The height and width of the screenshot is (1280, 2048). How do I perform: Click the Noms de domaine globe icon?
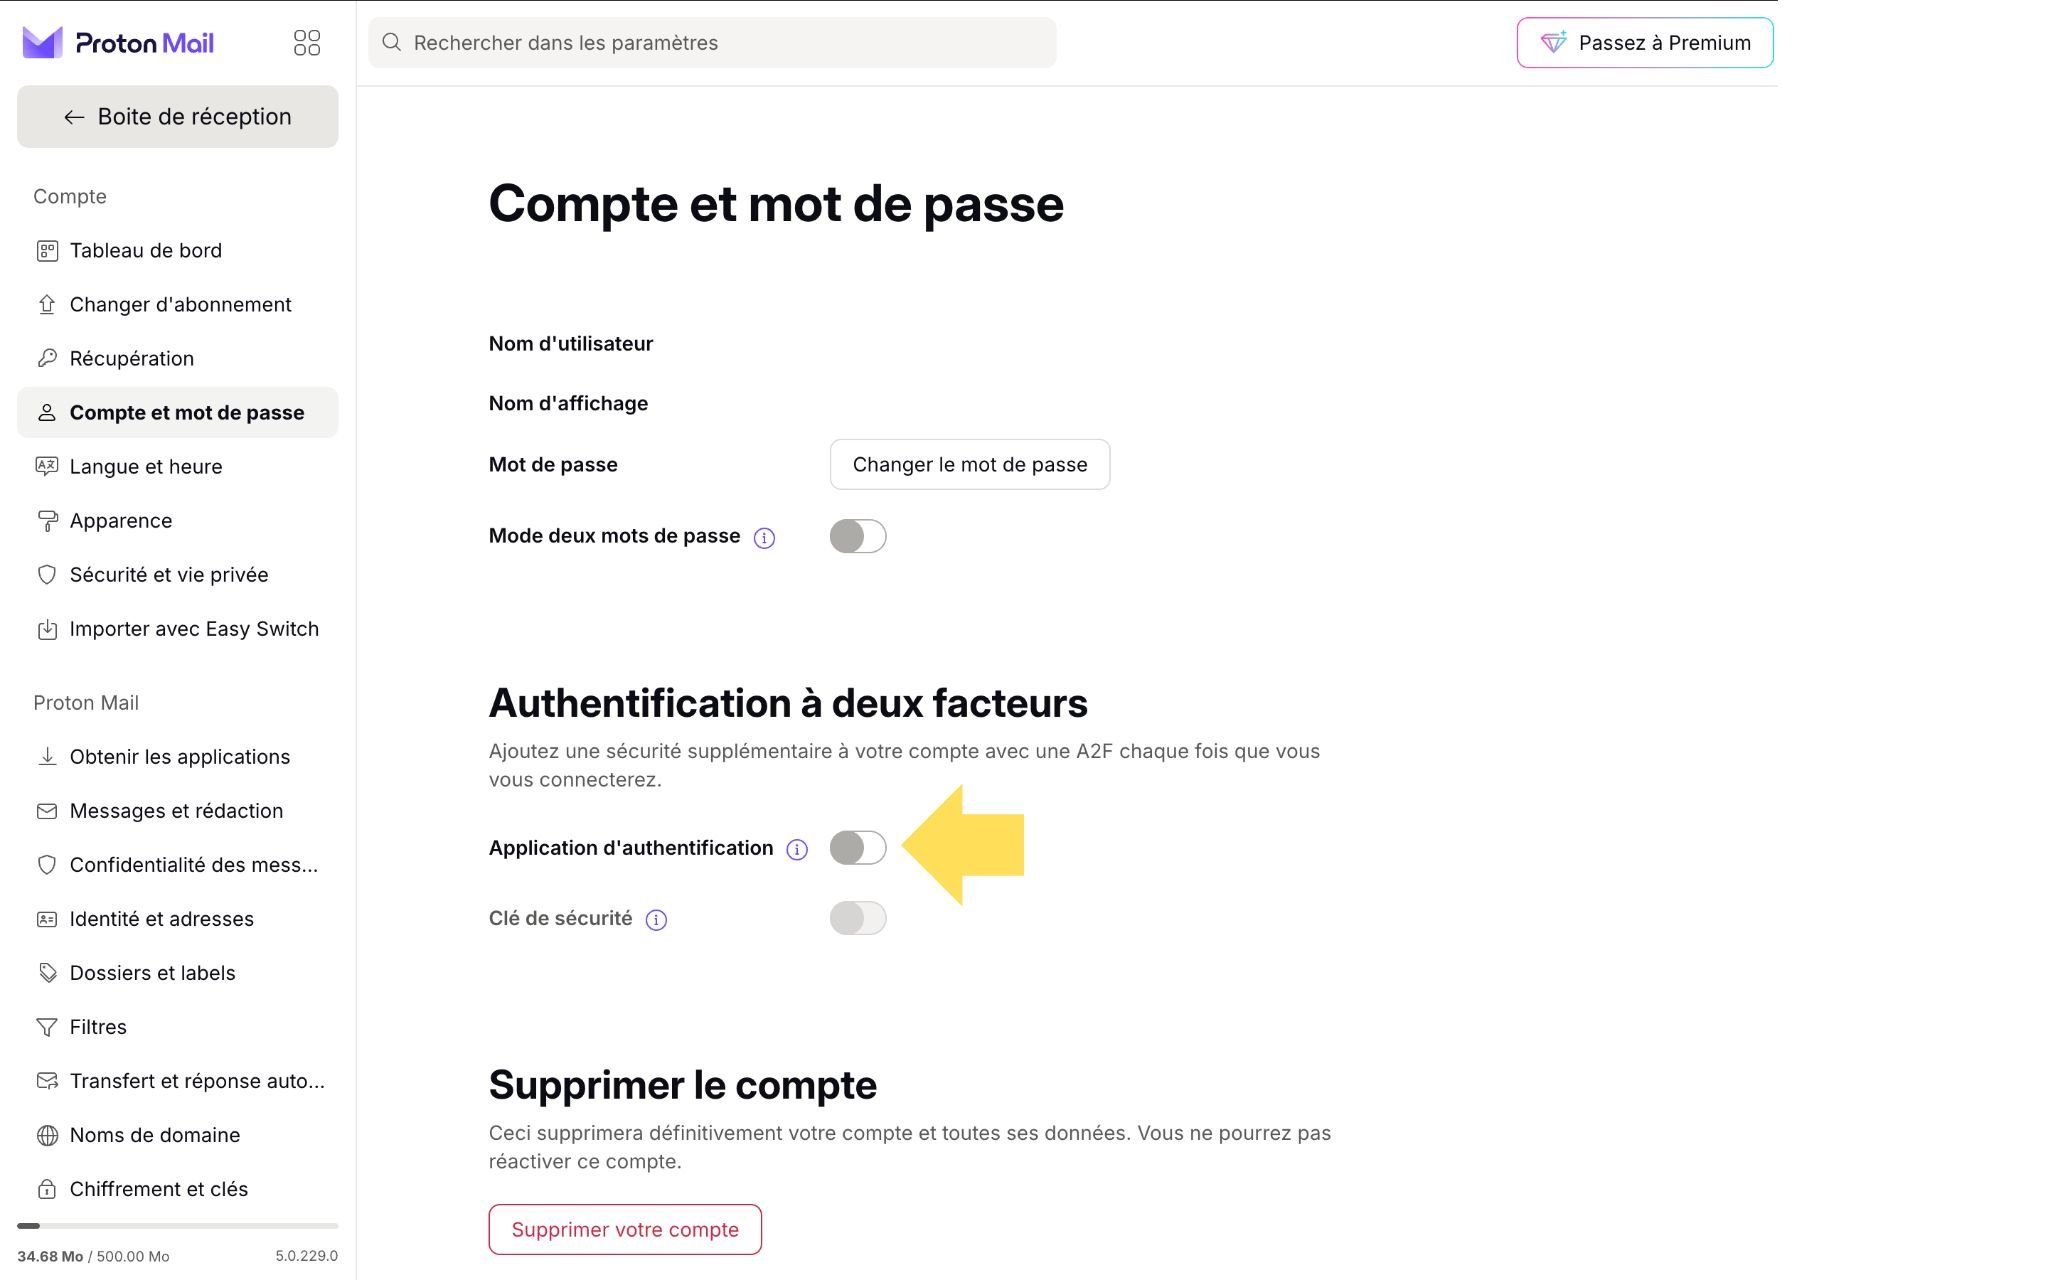(x=47, y=1135)
